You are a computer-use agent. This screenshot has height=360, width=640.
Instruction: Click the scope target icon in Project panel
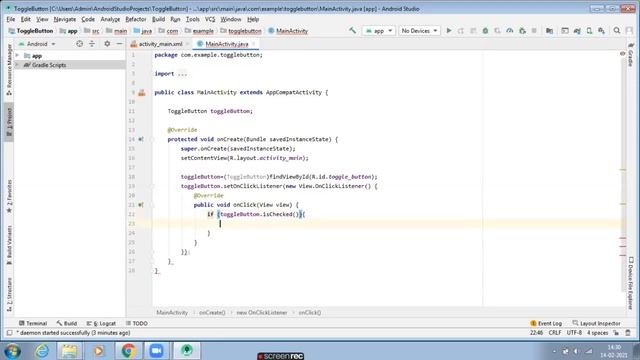coord(80,44)
